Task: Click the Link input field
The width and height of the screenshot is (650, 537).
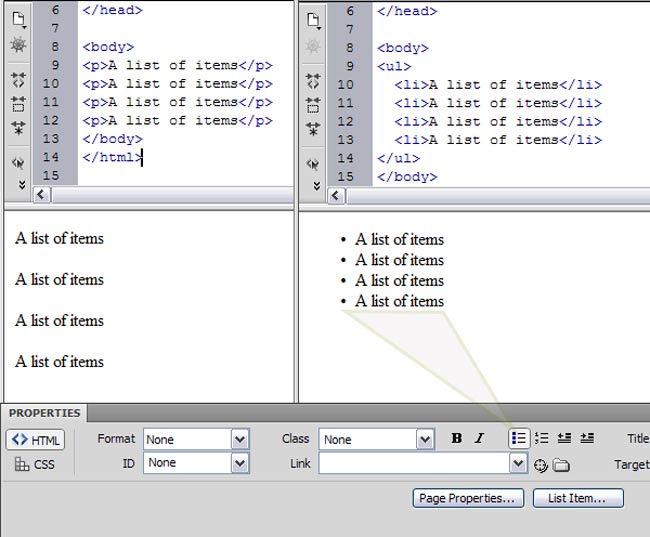Action: (414, 463)
